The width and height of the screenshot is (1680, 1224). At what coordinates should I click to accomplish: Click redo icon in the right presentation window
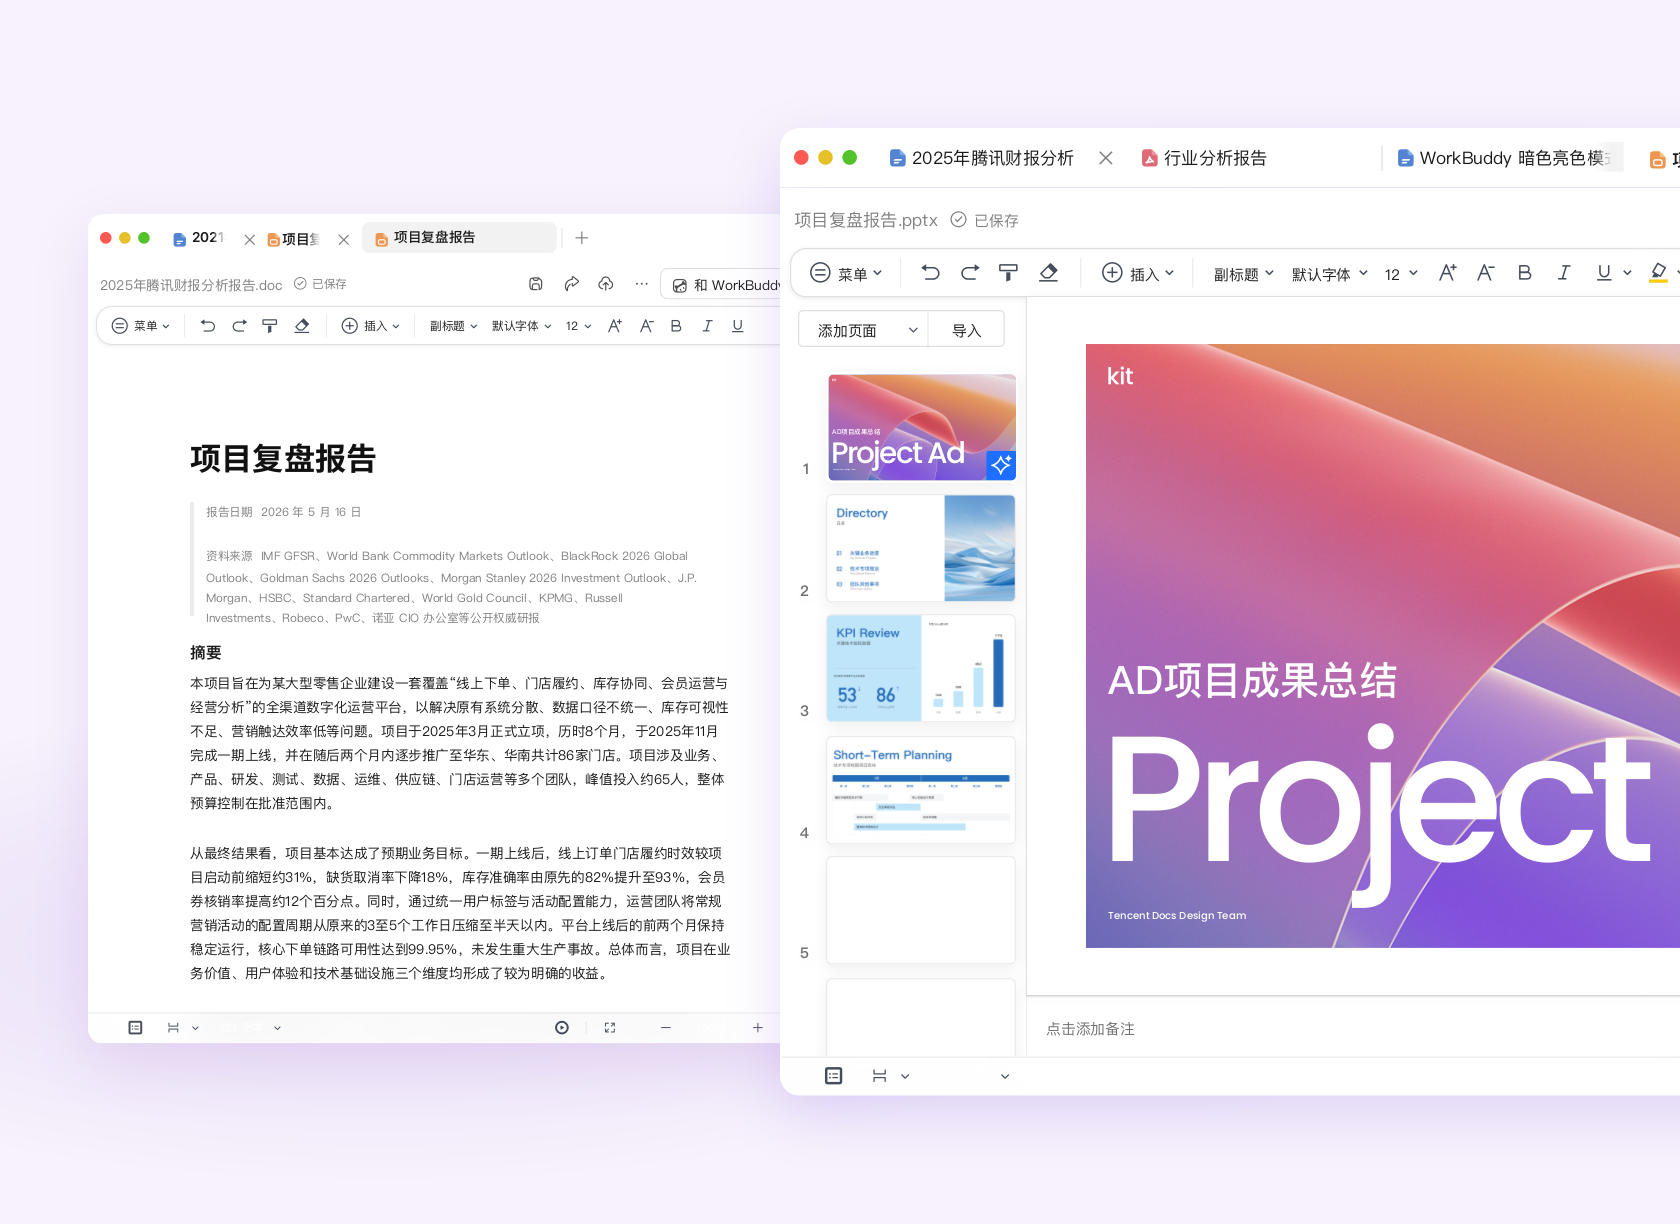coord(969,273)
